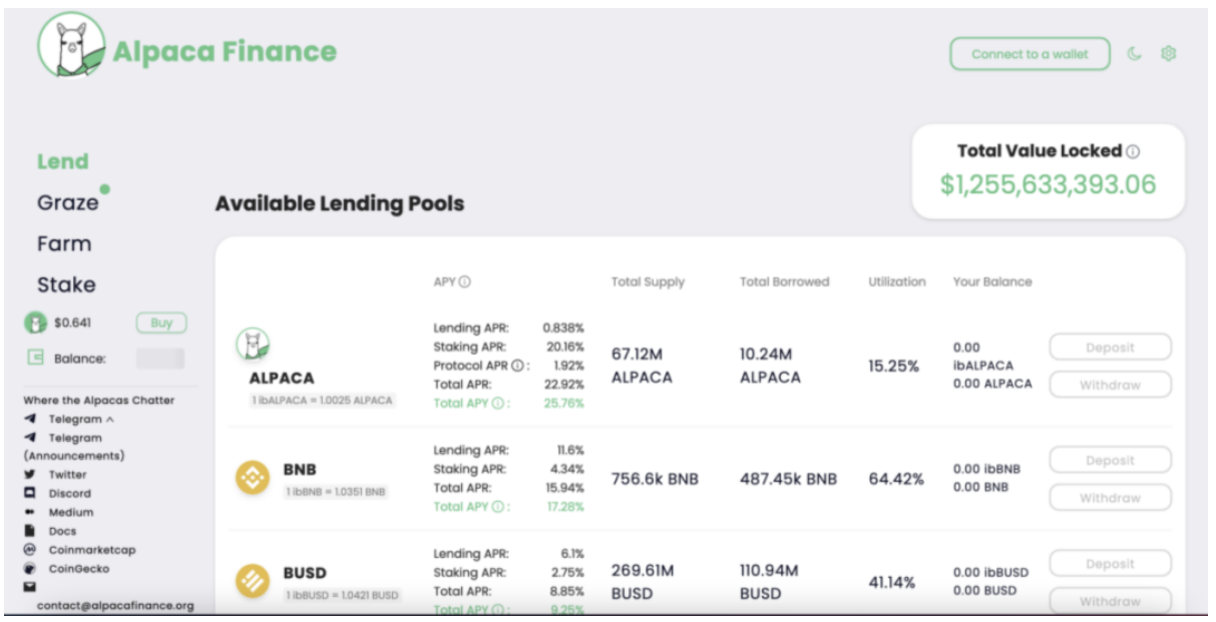Toggle dark mode with the moon icon
This screenshot has width=1216, height=622.
coord(1134,54)
